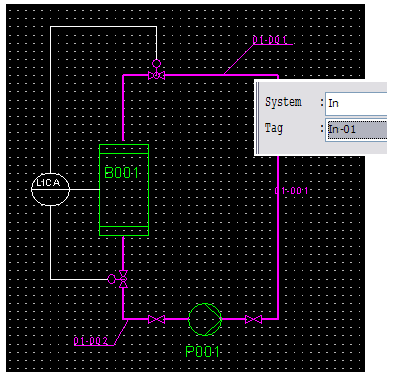Select the B001 tank vessel

coord(124,190)
